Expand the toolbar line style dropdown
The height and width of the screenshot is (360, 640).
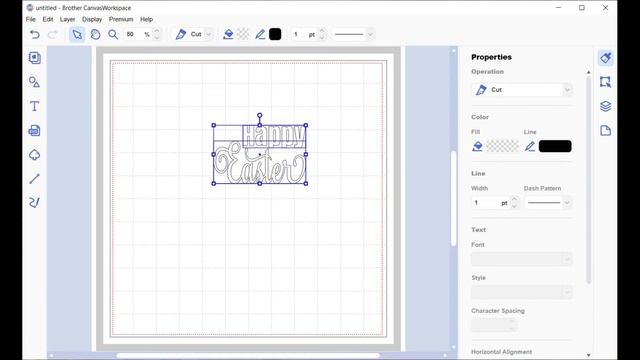point(370,34)
